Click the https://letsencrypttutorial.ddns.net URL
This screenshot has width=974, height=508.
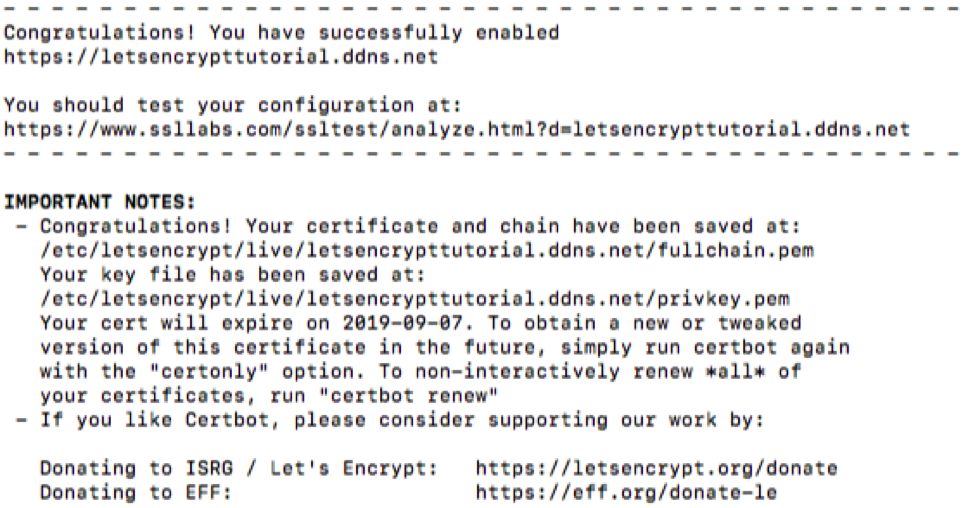pos(221,58)
